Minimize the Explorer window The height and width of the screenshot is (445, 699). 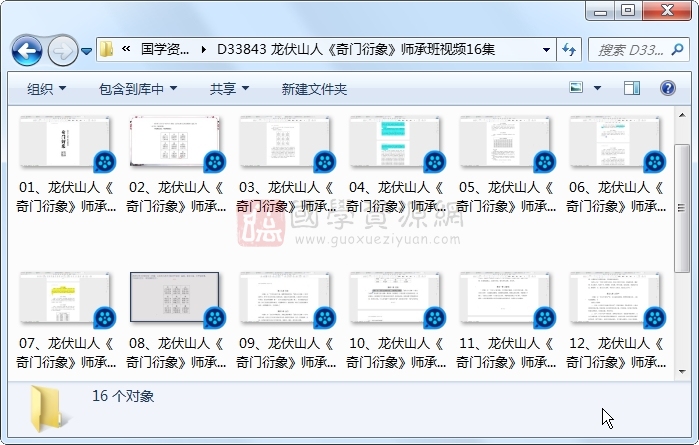click(600, 11)
